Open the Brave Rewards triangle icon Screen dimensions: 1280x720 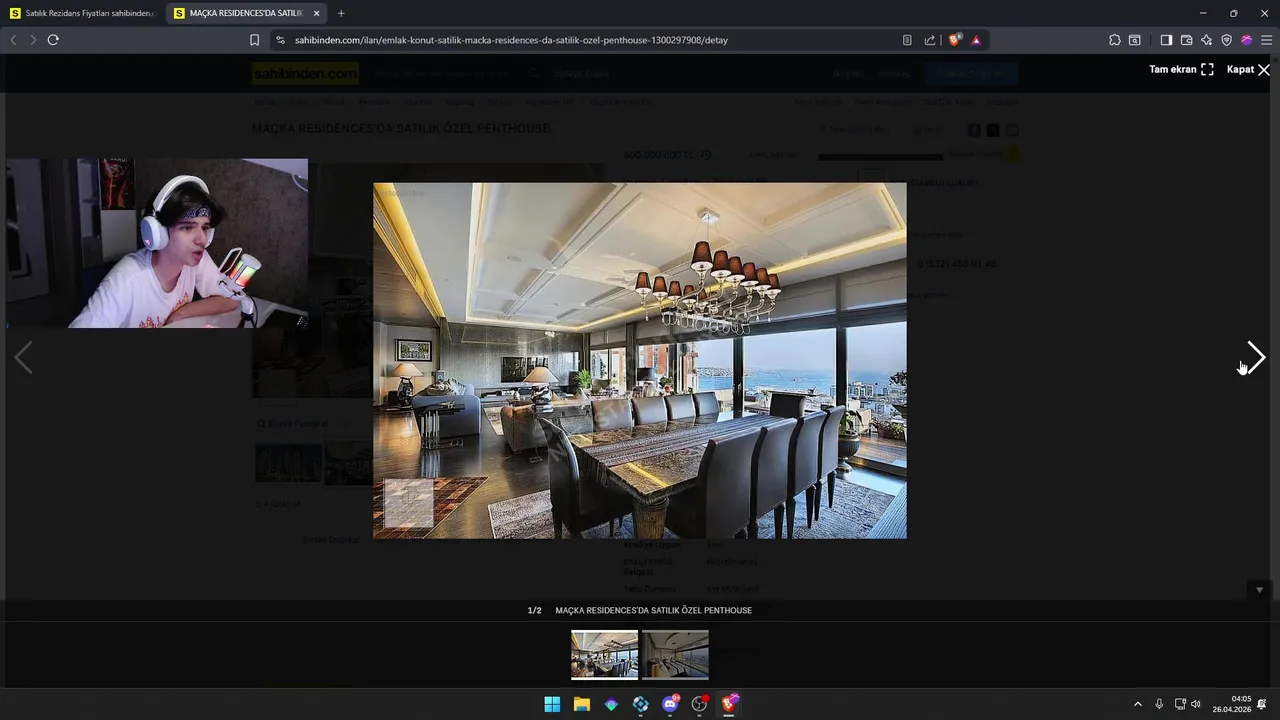976,40
